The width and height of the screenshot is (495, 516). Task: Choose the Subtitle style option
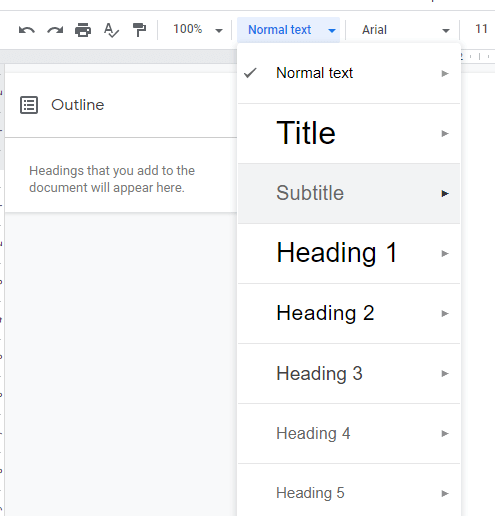pos(349,193)
